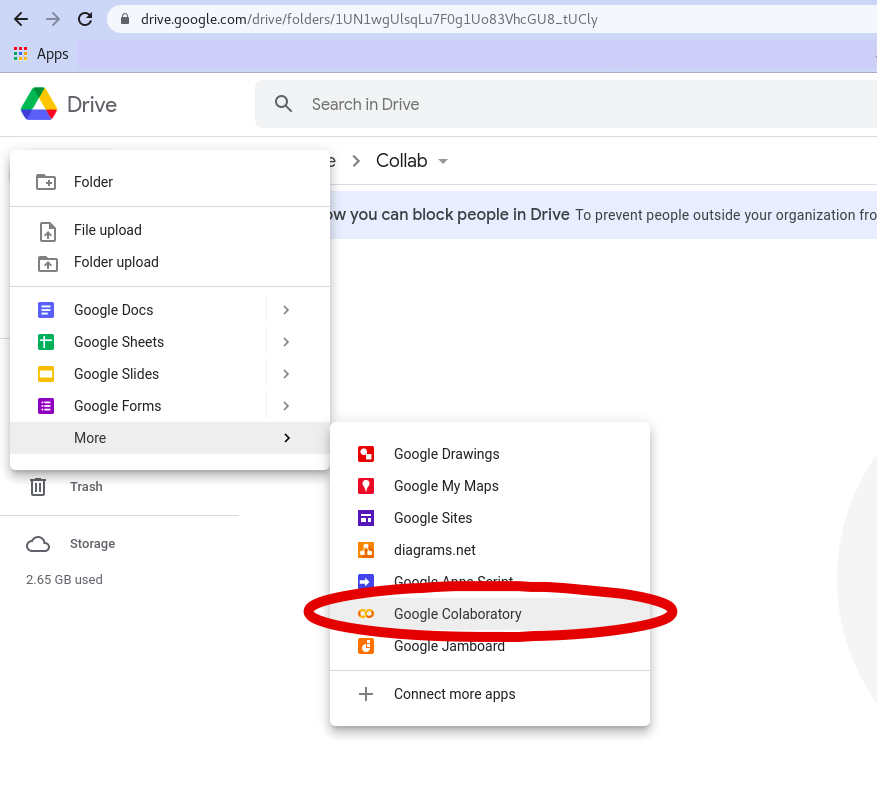Open diagrams.net from the submenu
The image size is (877, 802).
pos(434,550)
